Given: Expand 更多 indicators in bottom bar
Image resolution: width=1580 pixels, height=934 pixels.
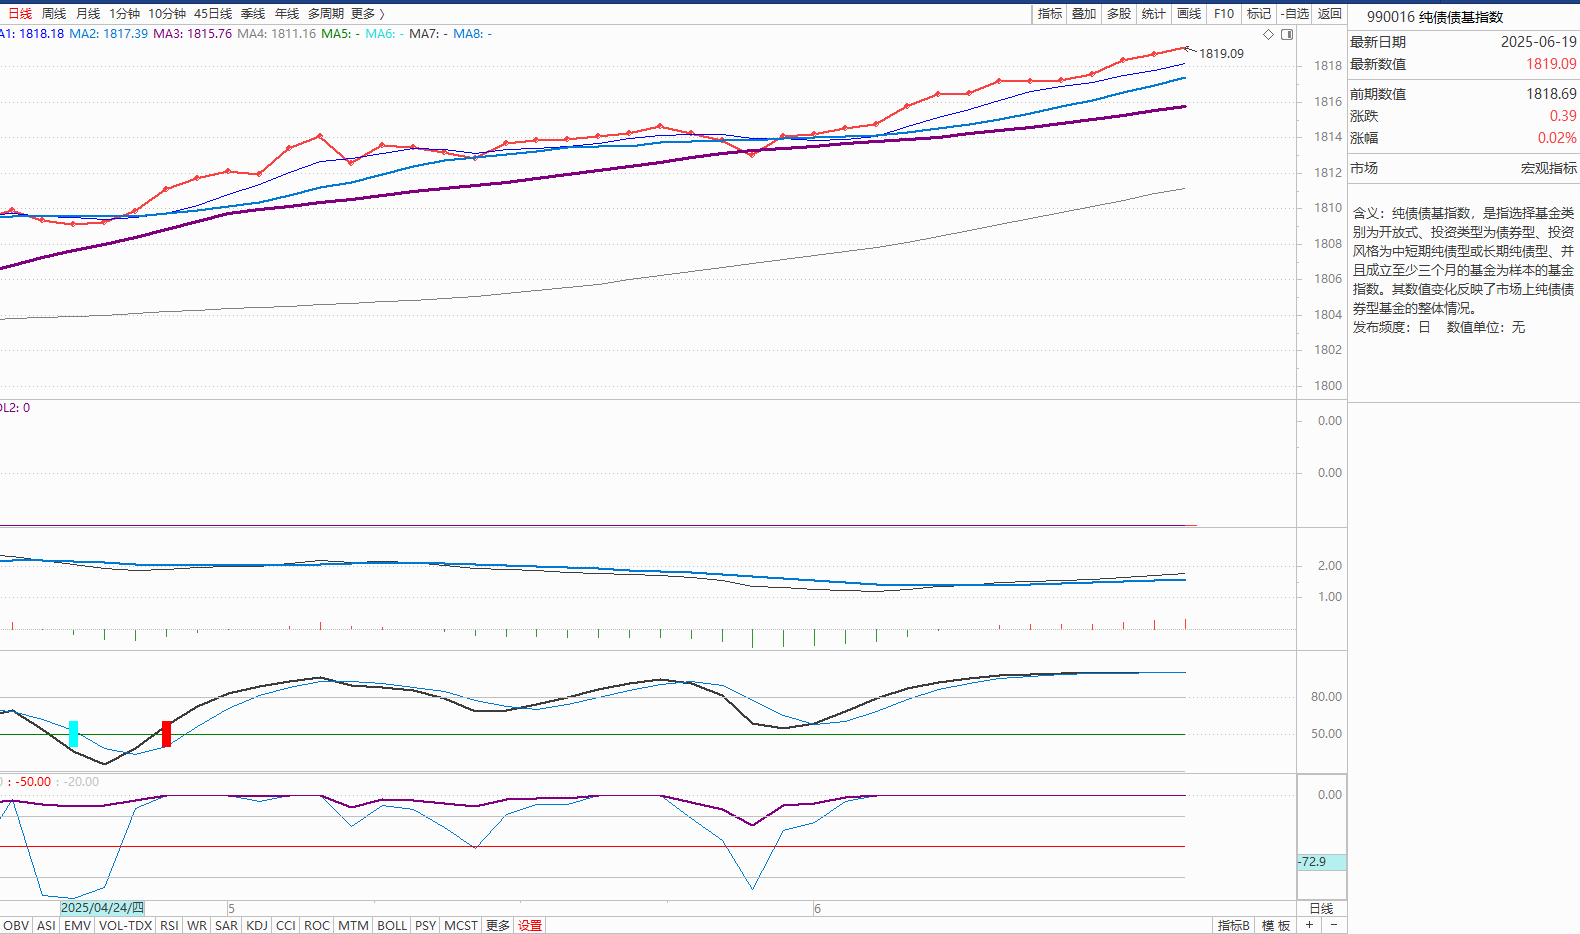Looking at the screenshot, I should coord(498,926).
